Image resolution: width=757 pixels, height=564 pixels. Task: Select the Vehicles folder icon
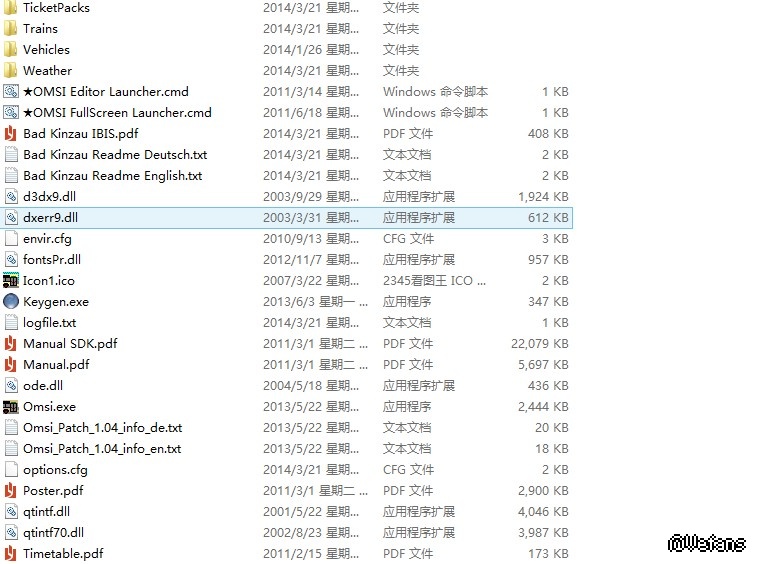click(x=11, y=50)
